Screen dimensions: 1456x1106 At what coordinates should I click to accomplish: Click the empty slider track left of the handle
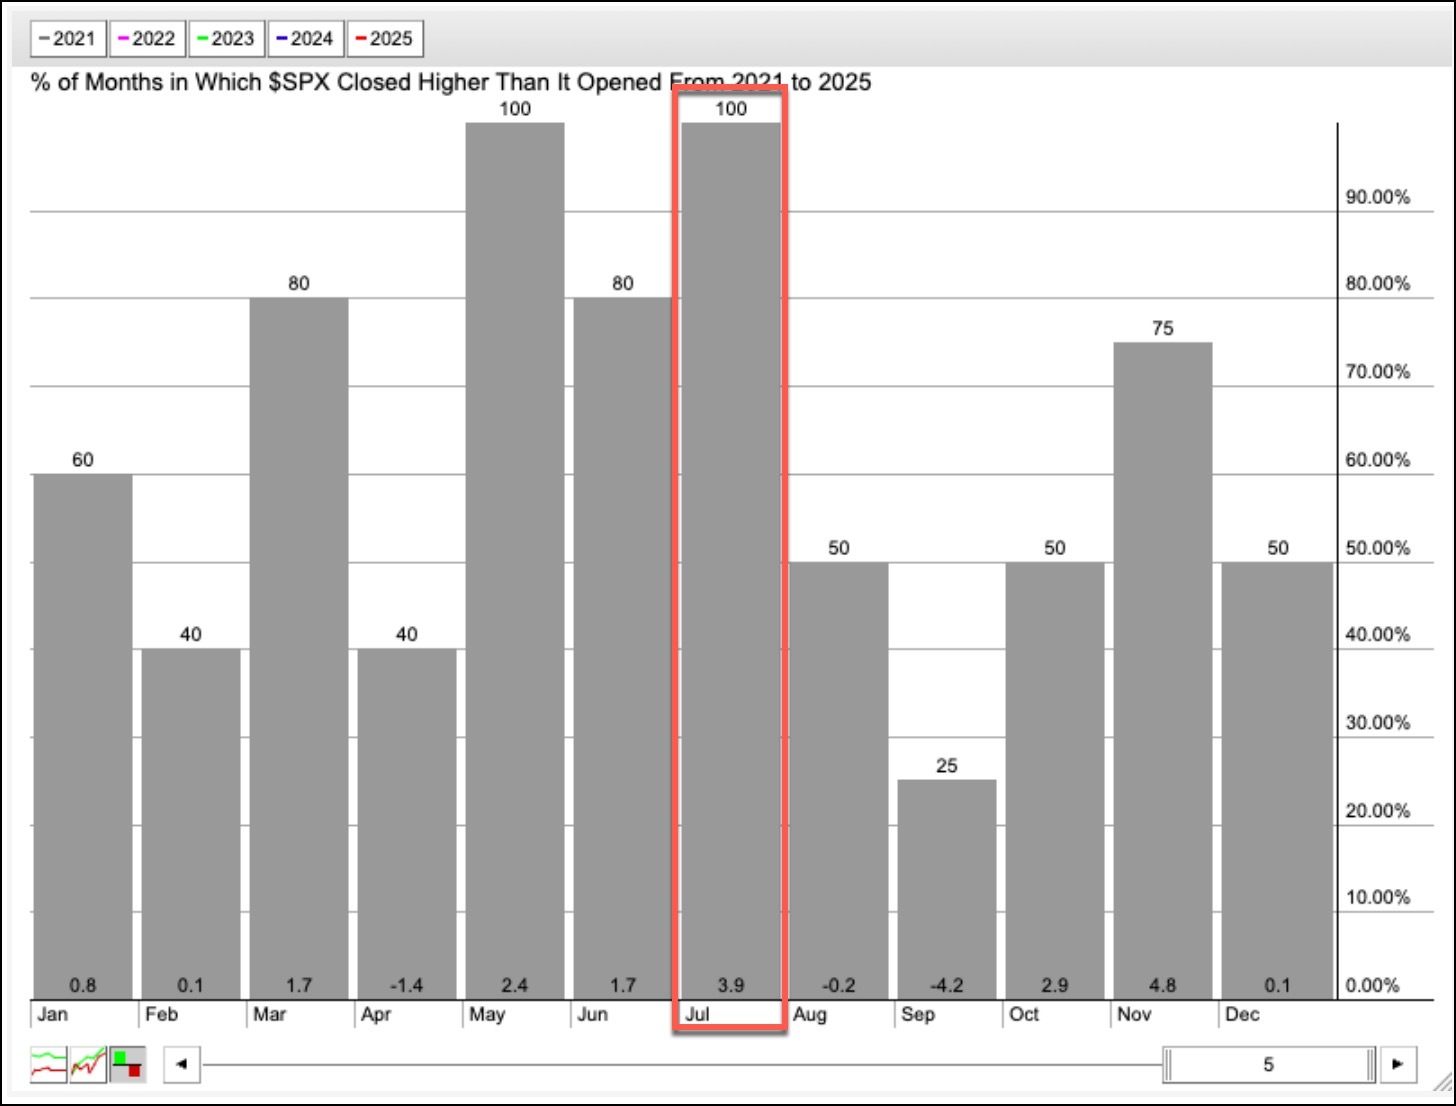pos(680,1064)
